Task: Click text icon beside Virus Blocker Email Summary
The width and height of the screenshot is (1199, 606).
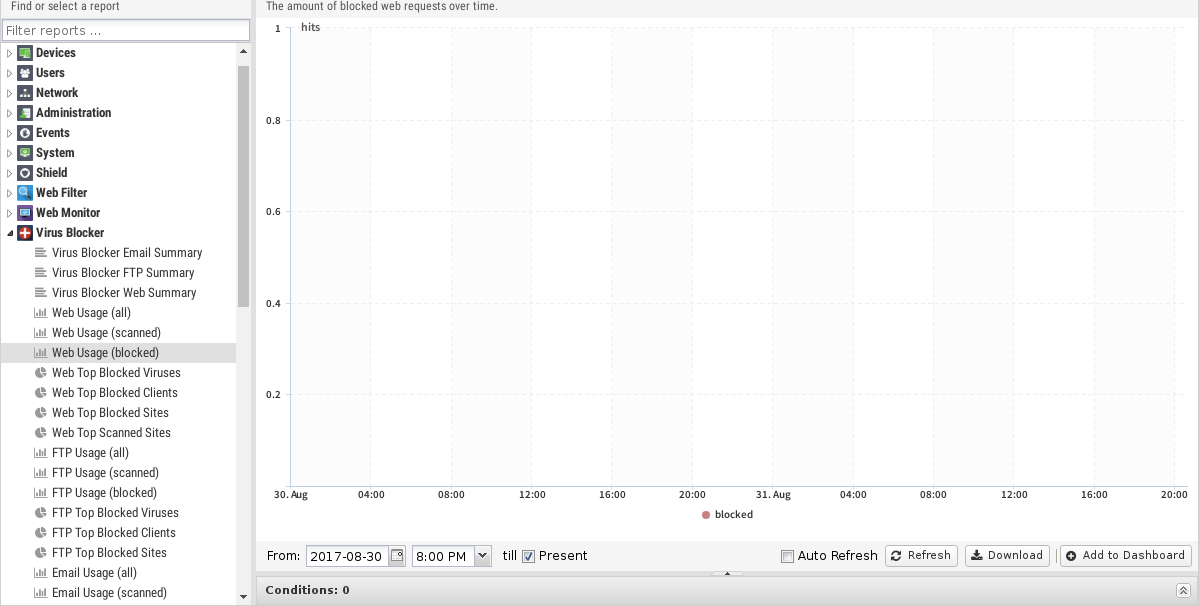Action: click(x=41, y=252)
